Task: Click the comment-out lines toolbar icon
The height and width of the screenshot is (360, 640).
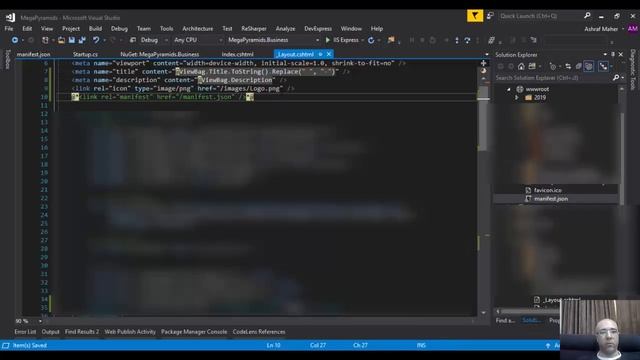Action: [491, 40]
